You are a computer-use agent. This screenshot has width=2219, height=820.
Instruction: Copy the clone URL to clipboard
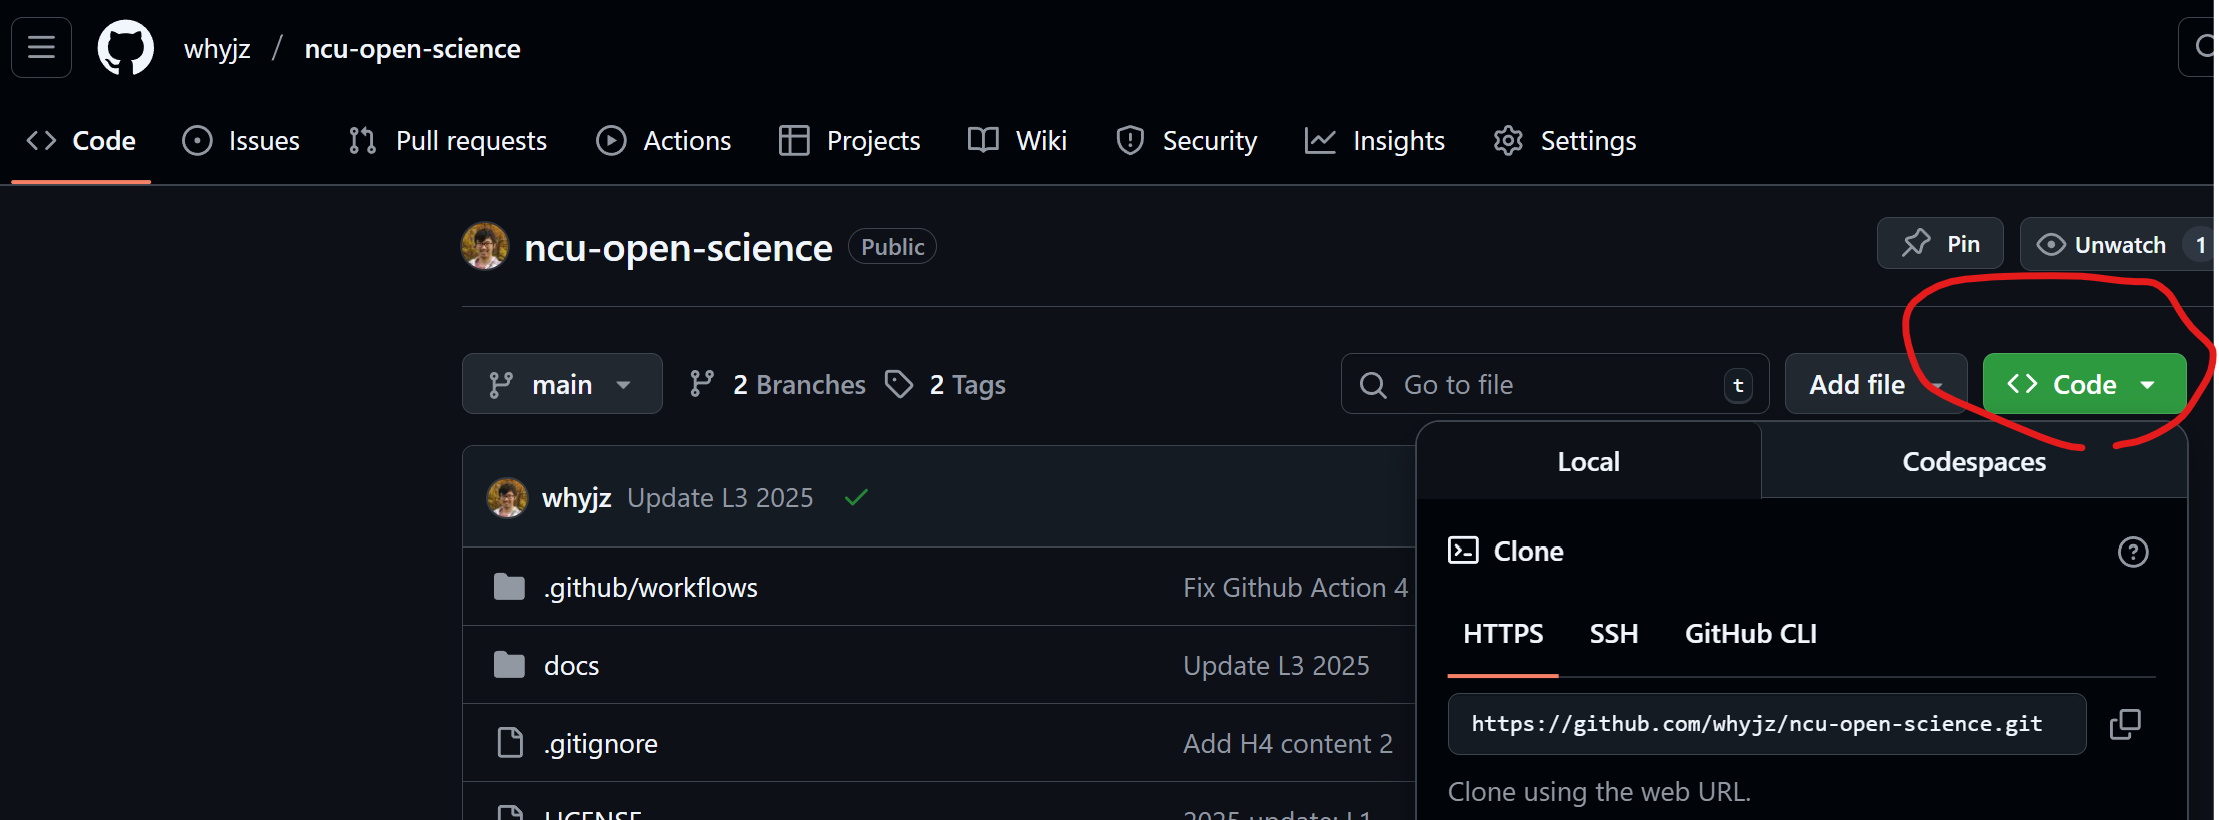point(2125,724)
